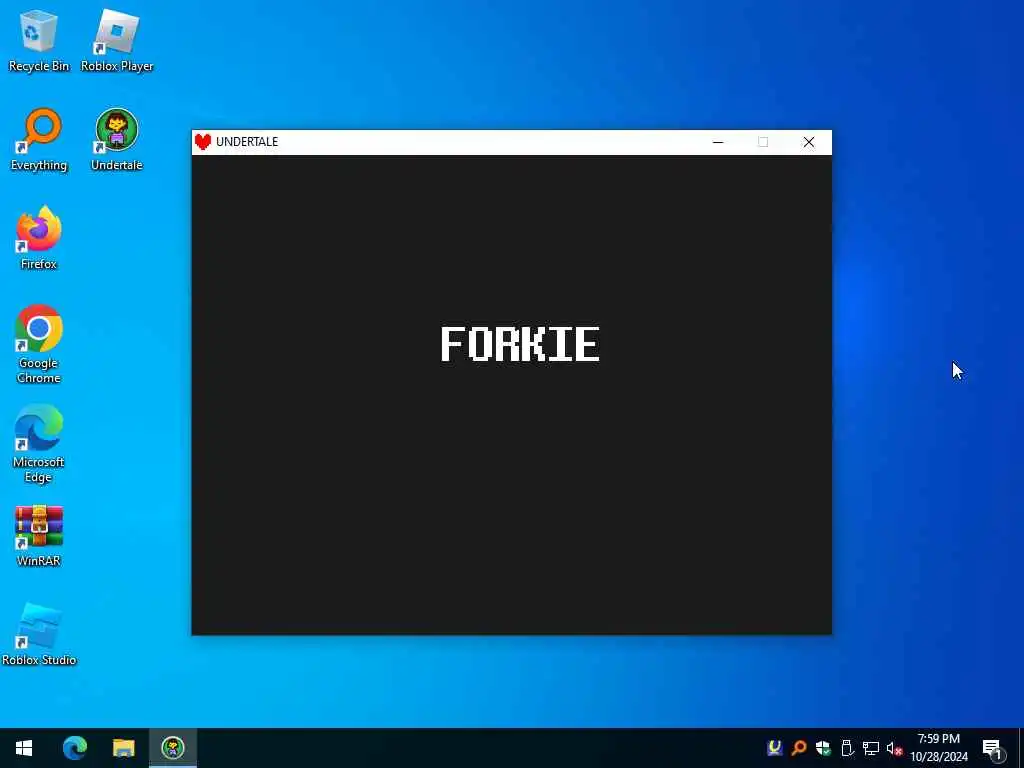Click the UNDERTALE title bar text
1024x768 pixels.
pyautogui.click(x=247, y=142)
